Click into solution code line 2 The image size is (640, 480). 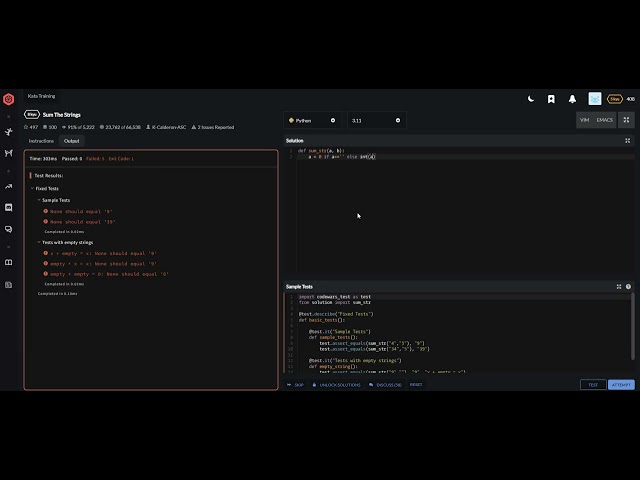pos(465,157)
